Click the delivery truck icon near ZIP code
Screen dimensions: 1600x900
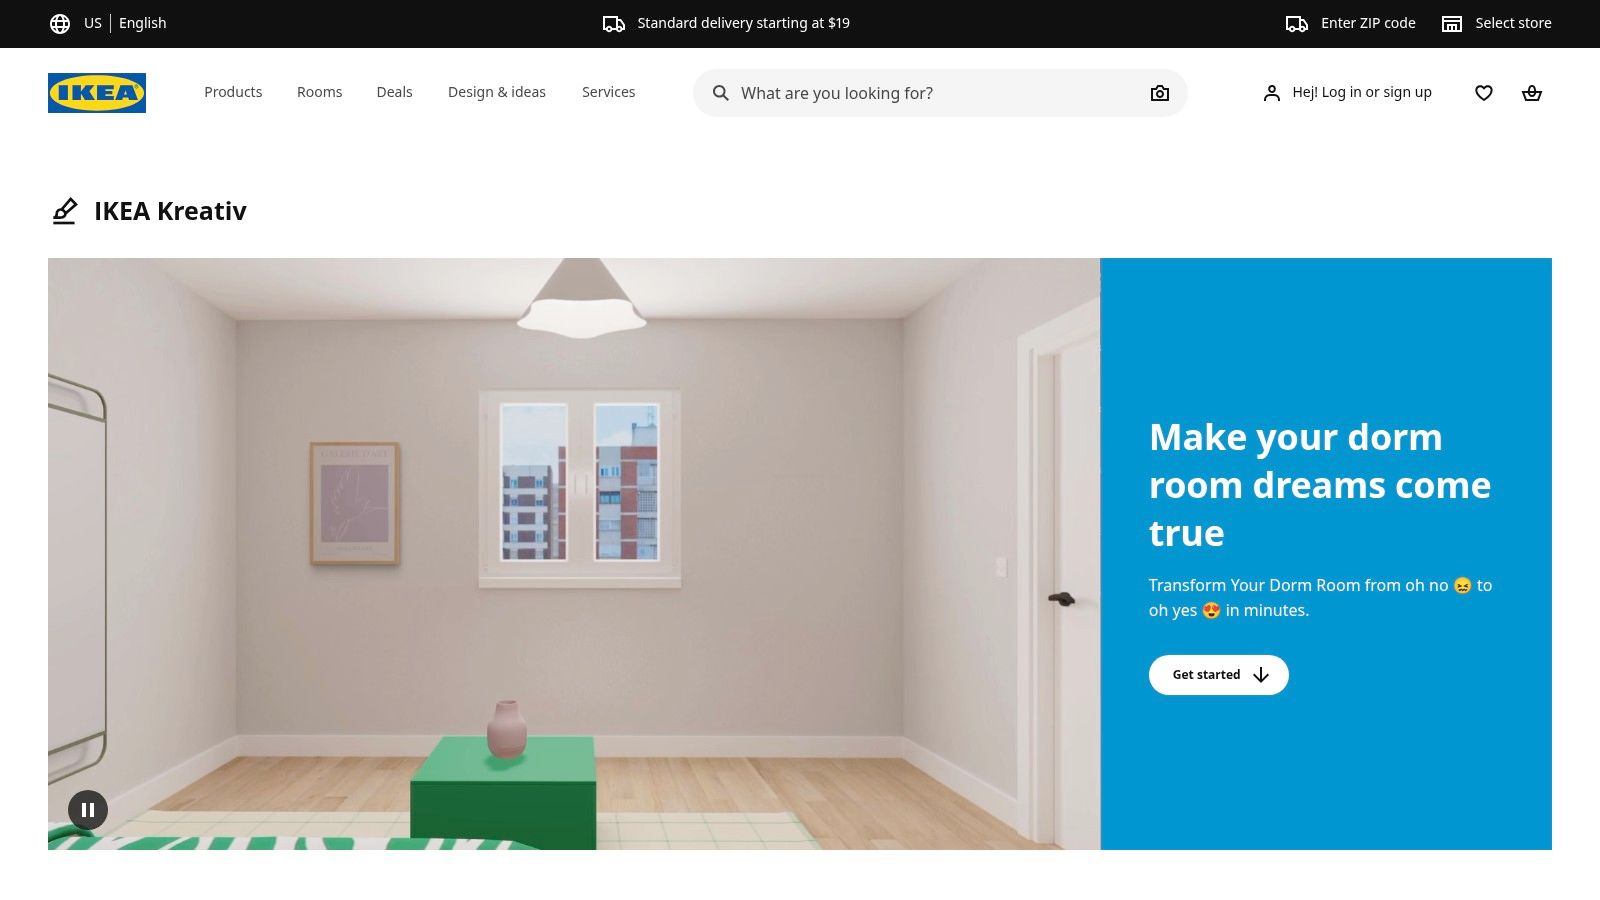coord(1297,23)
